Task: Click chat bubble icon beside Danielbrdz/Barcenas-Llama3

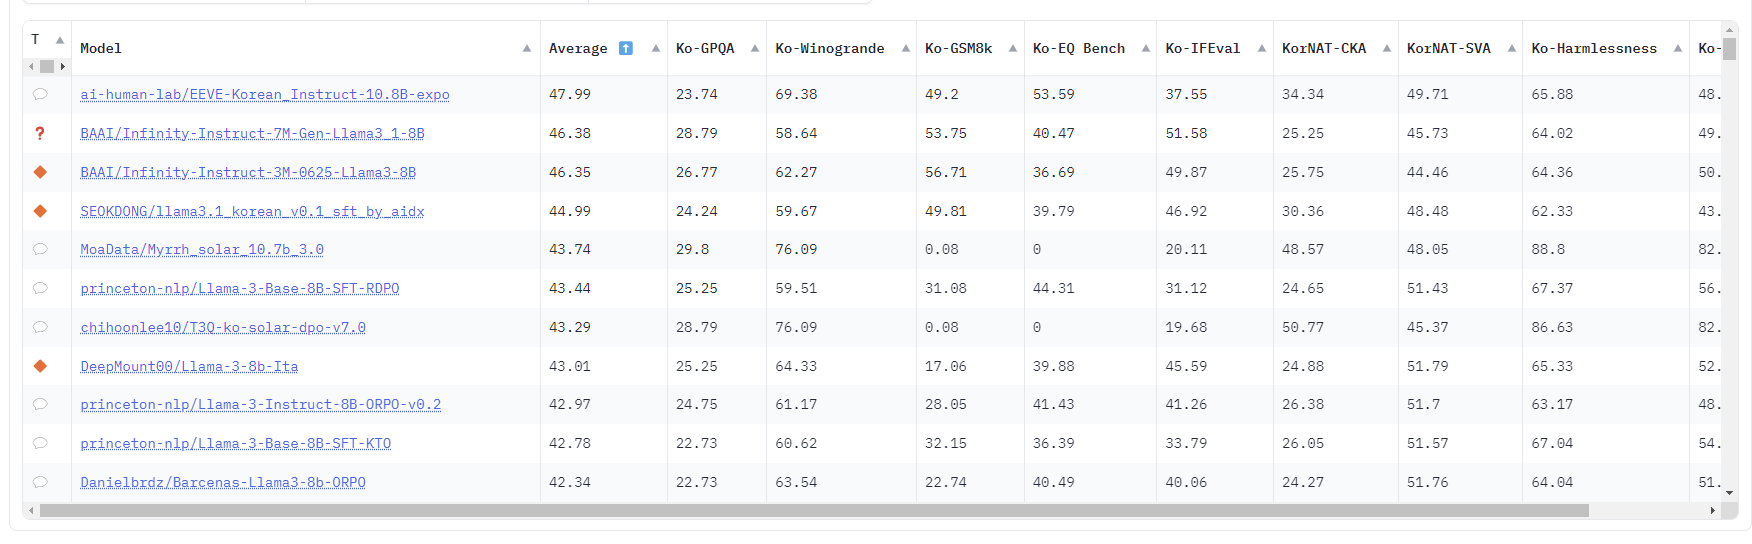Action: pos(40,482)
